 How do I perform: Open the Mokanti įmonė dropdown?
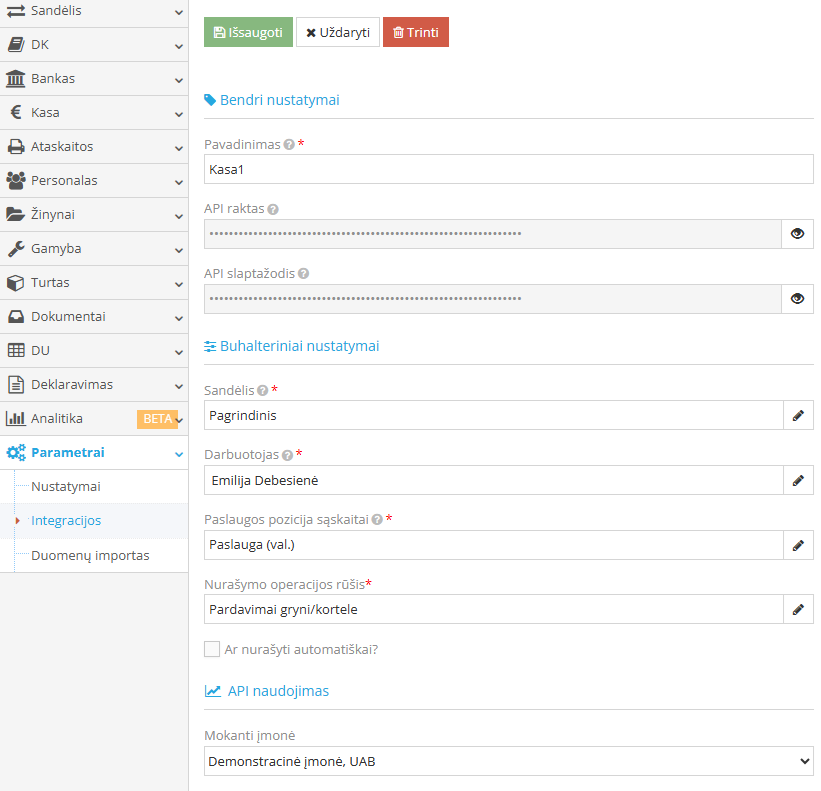coord(508,761)
